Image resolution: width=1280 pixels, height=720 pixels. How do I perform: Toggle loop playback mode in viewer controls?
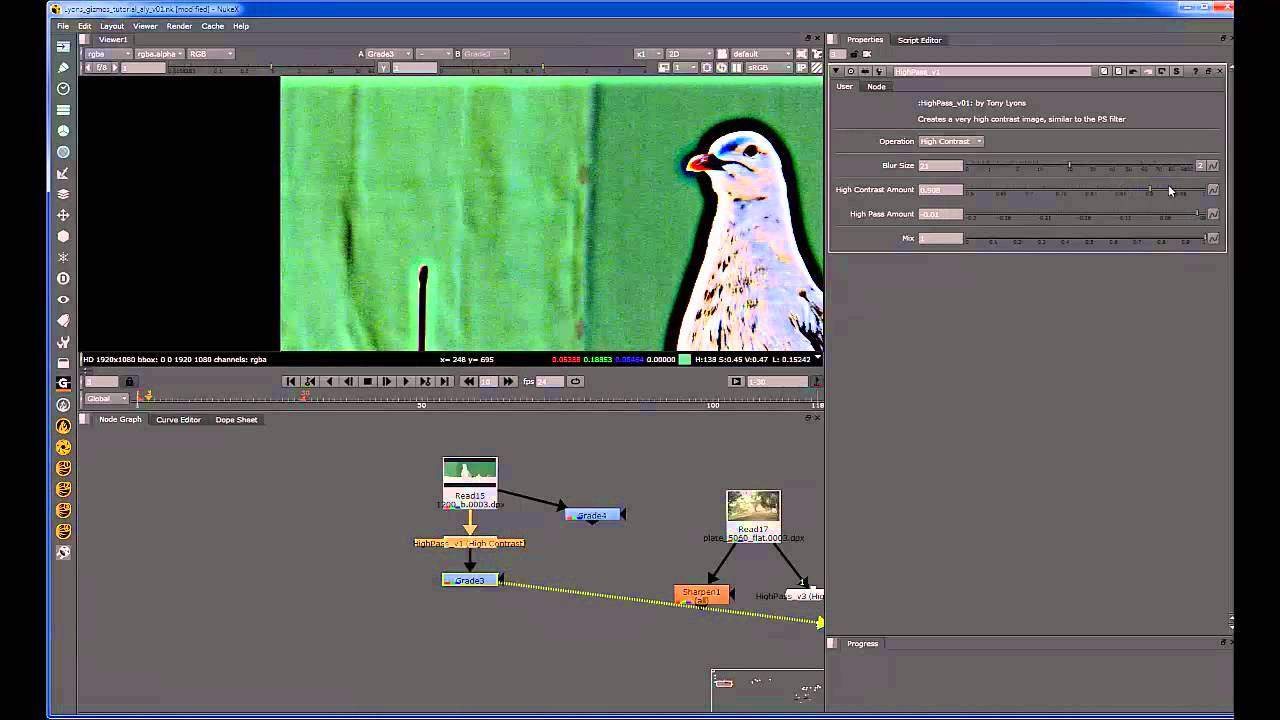(x=575, y=381)
